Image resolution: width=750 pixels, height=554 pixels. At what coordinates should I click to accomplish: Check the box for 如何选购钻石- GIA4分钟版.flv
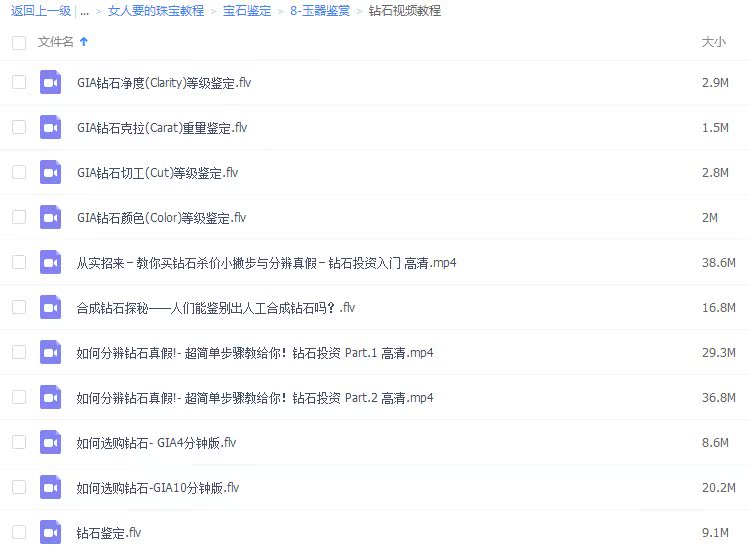tap(19, 442)
